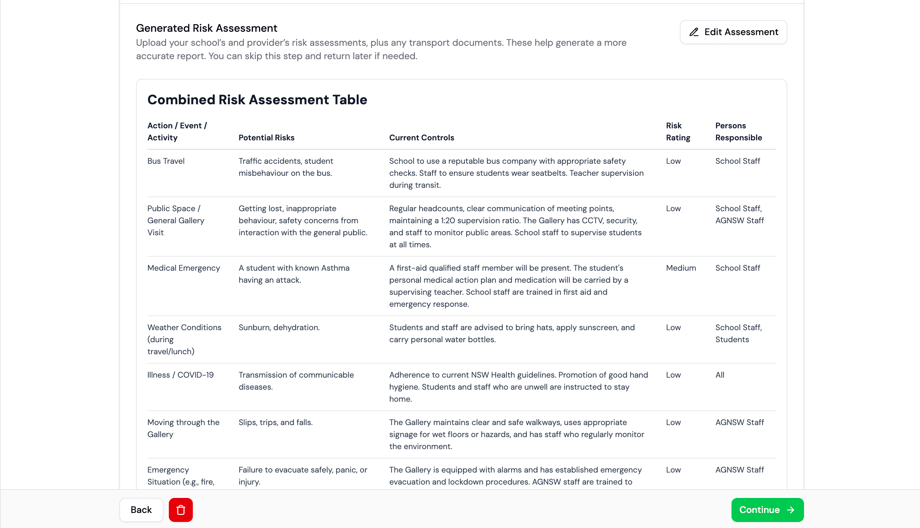This screenshot has height=528, width=920.
Task: Click the Combined Risk Assessment Table heading
Action: pos(257,100)
